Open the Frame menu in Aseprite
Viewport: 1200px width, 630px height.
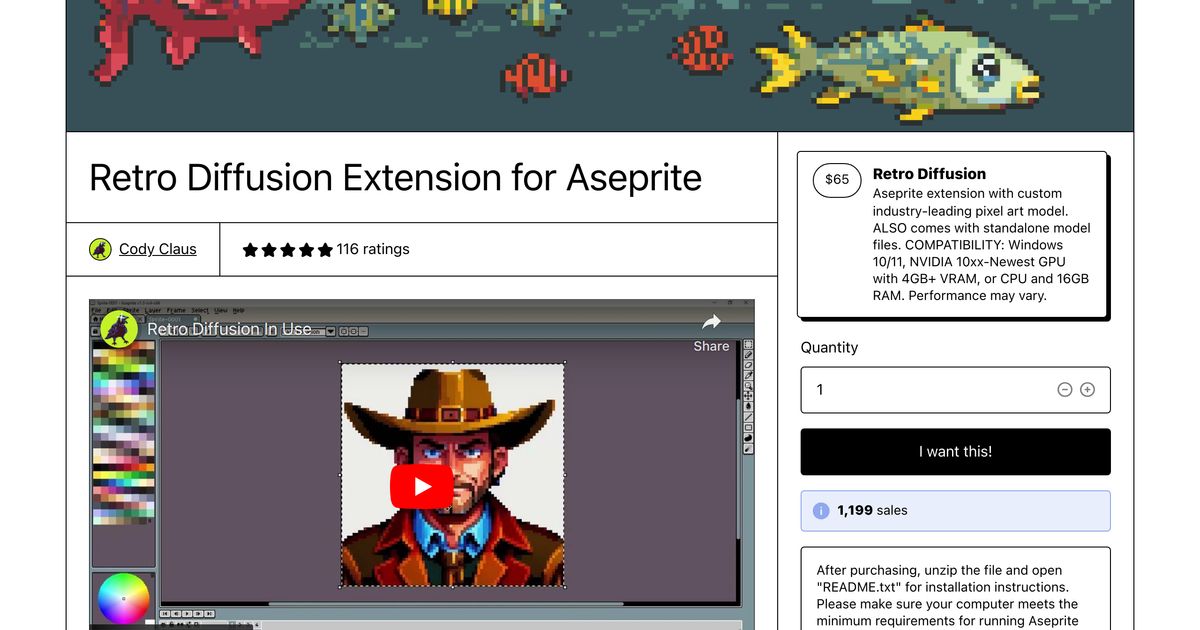click(x=176, y=310)
